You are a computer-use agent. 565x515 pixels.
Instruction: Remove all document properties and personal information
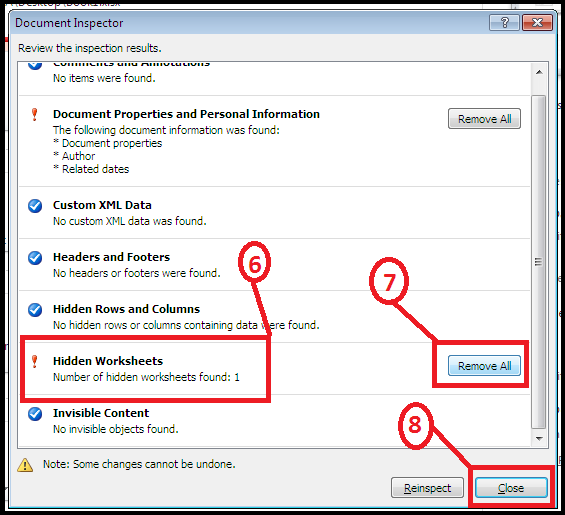[x=484, y=119]
